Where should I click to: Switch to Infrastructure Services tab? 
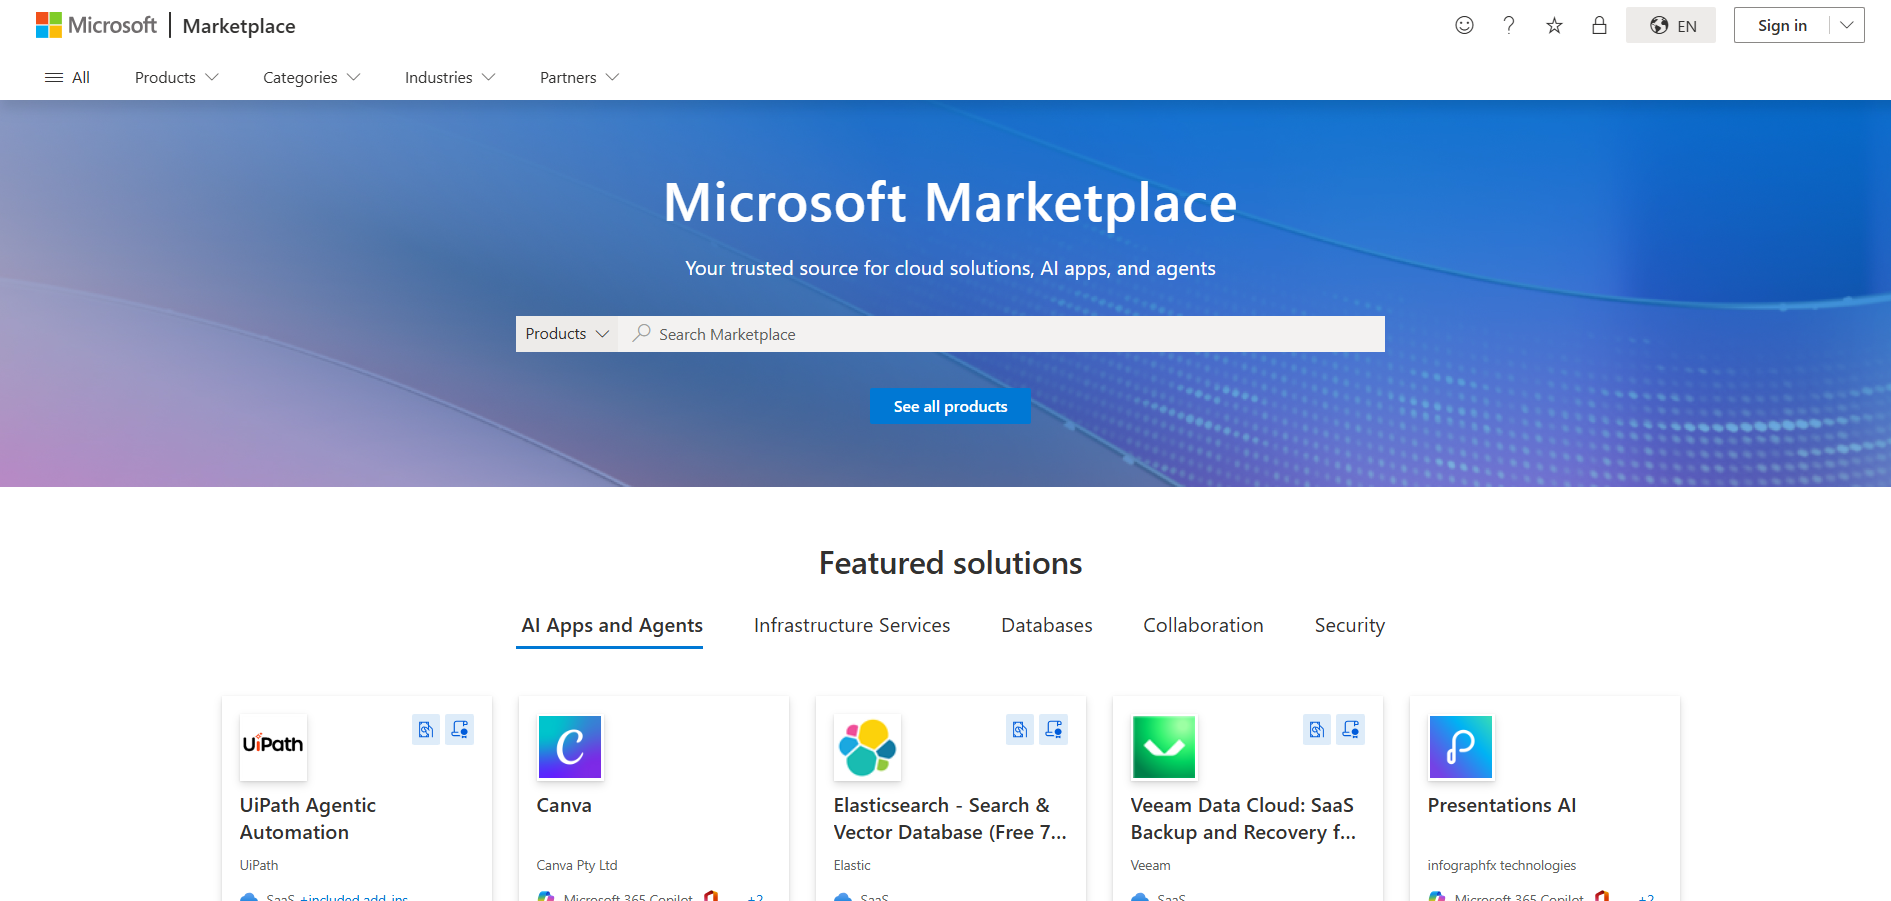click(852, 625)
